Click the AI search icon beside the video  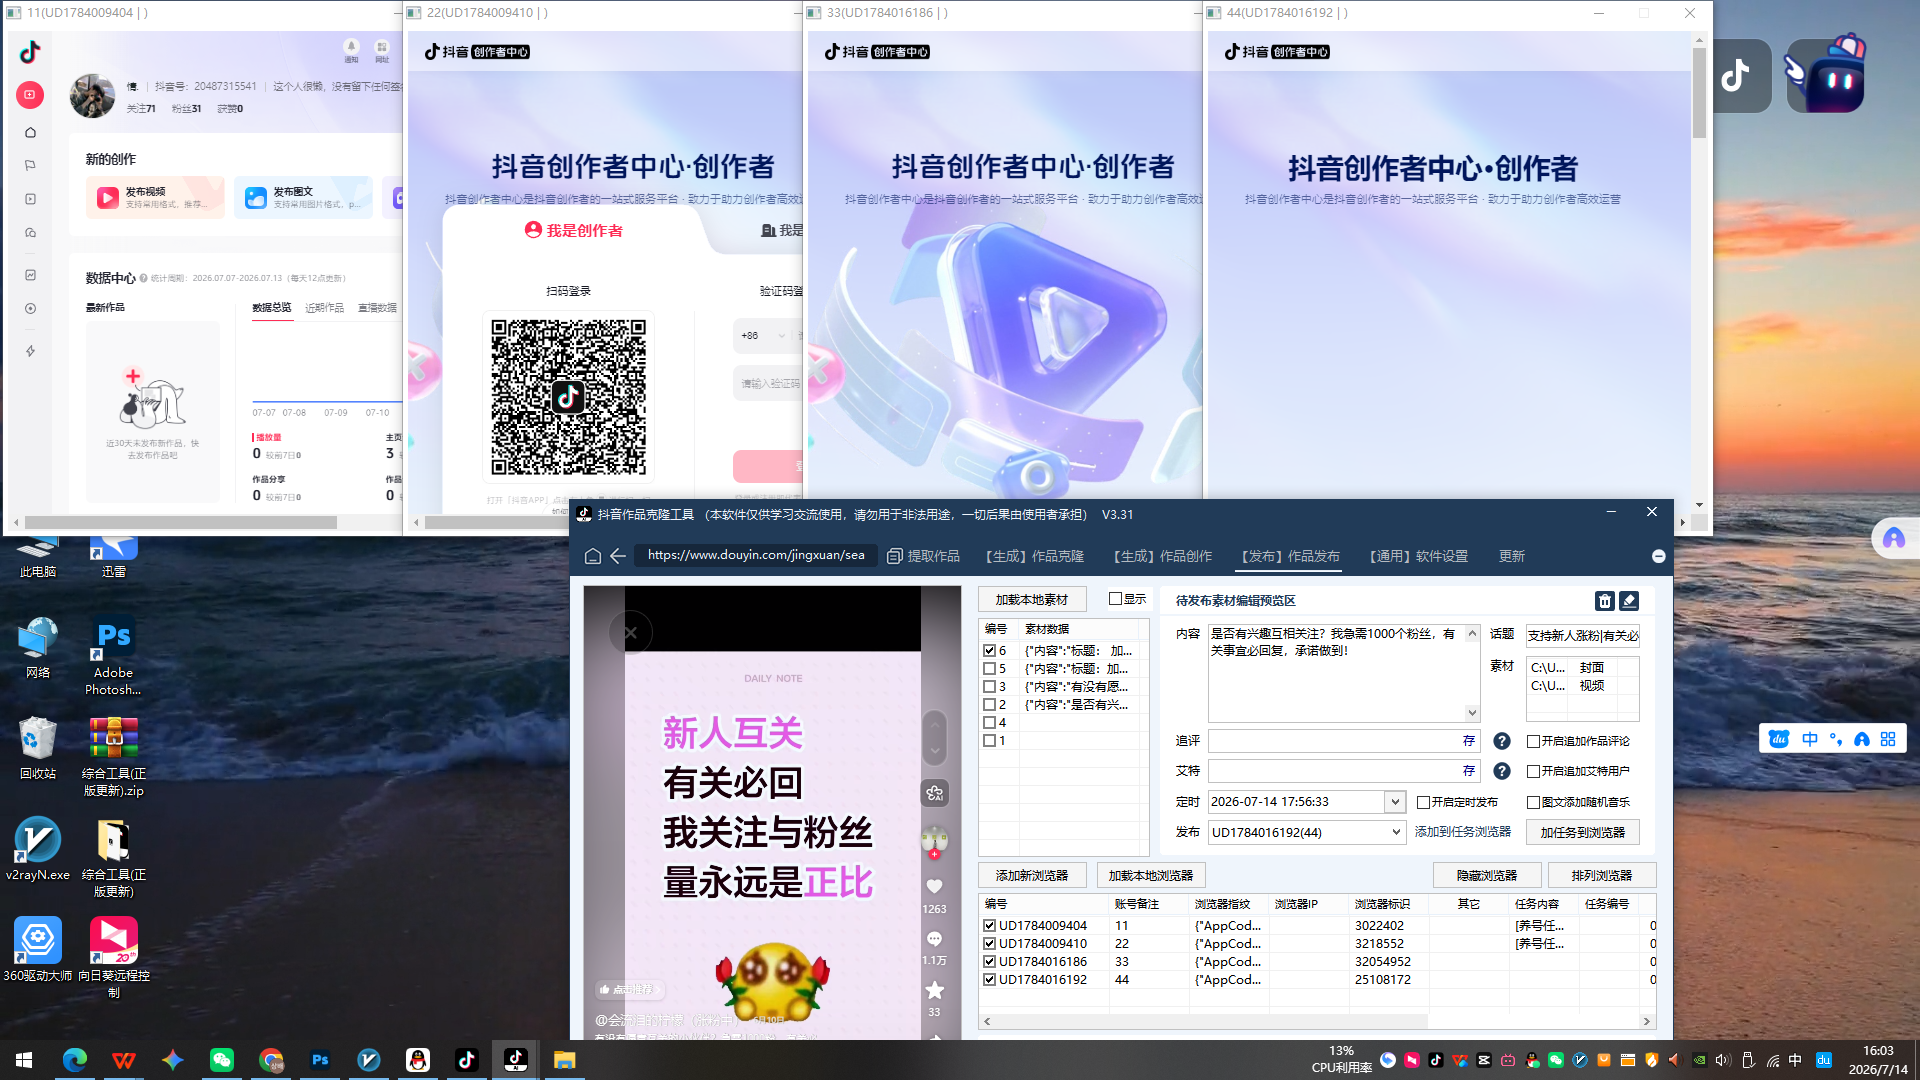(934, 793)
